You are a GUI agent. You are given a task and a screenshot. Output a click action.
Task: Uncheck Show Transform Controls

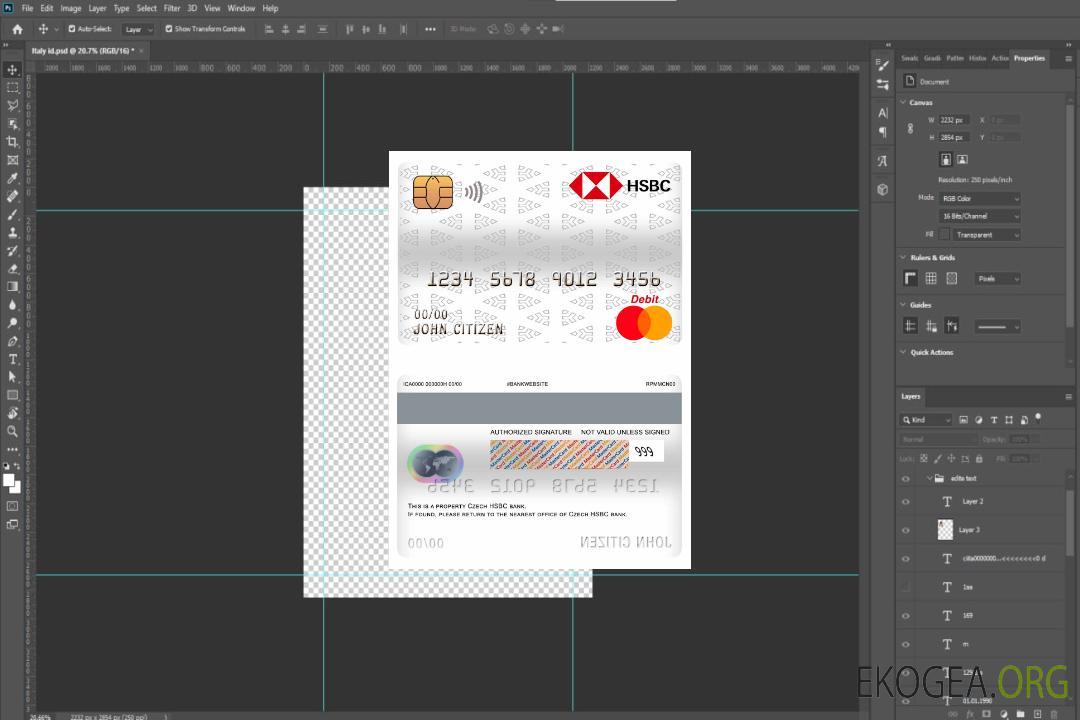tap(169, 29)
